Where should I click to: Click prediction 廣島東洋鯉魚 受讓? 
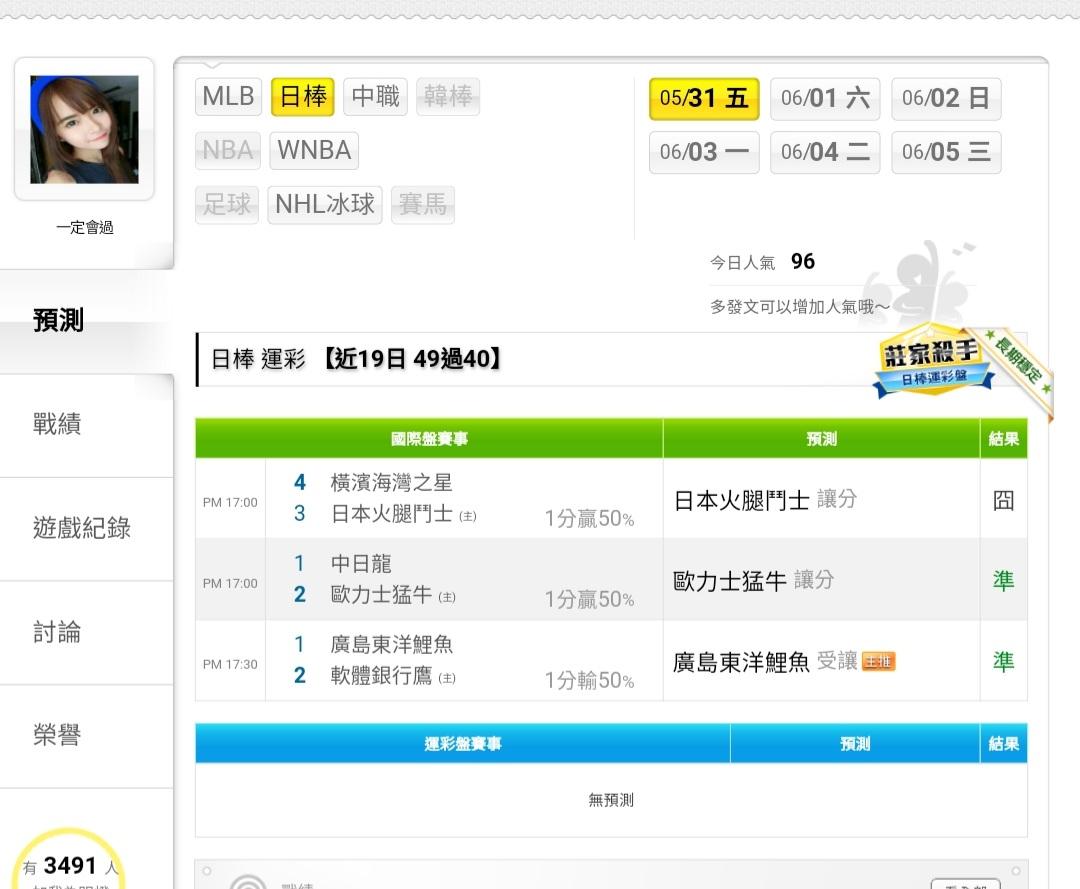pos(765,662)
